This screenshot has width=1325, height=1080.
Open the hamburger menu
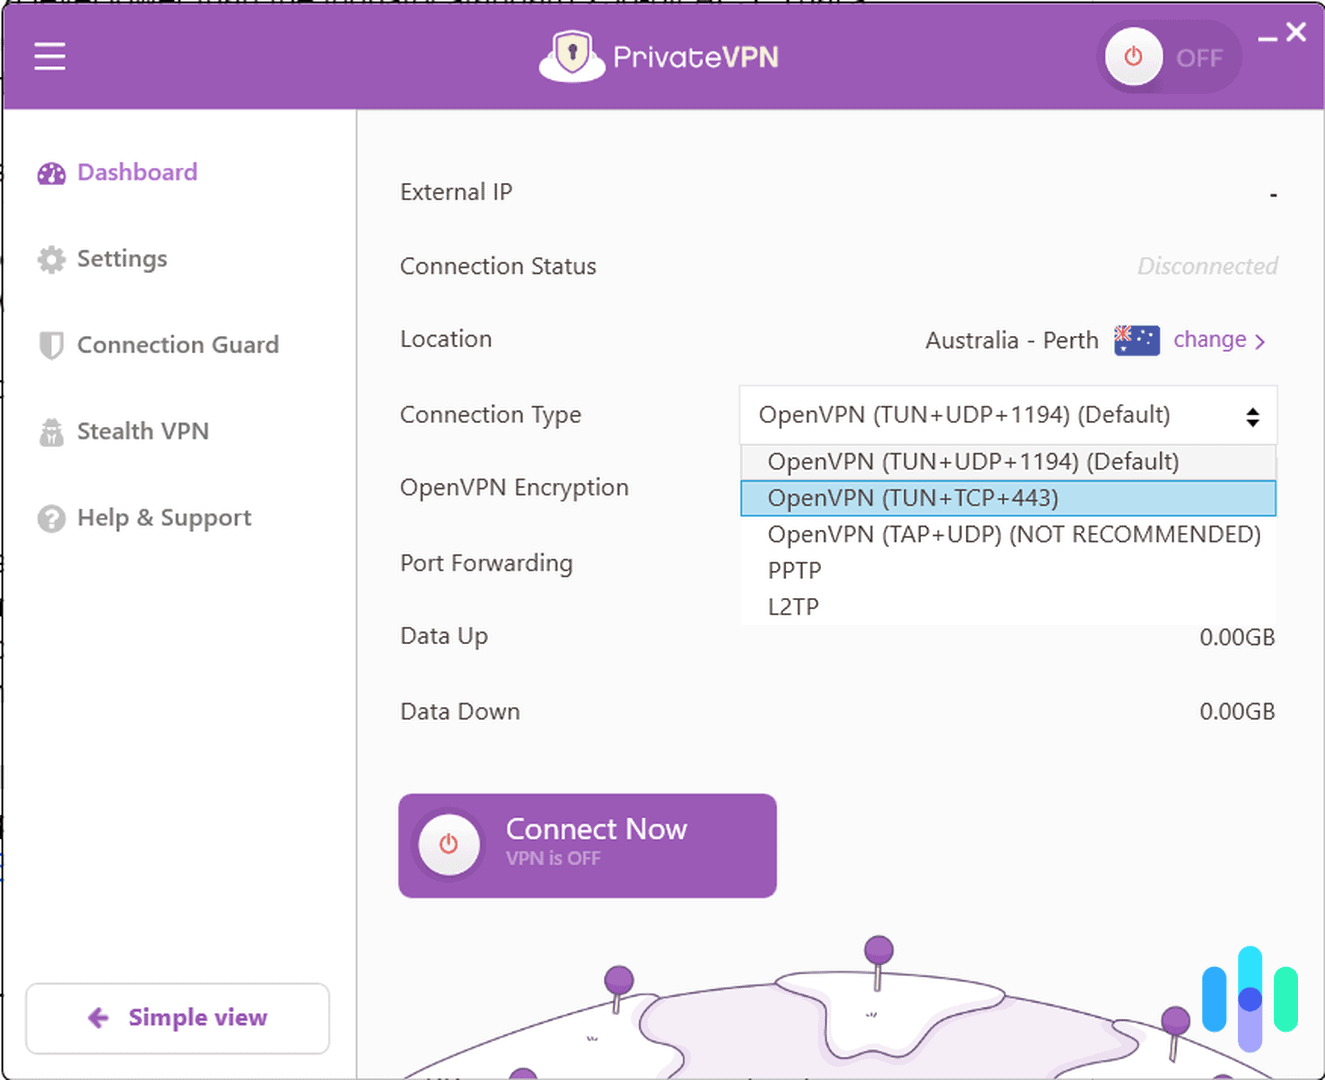click(x=49, y=56)
